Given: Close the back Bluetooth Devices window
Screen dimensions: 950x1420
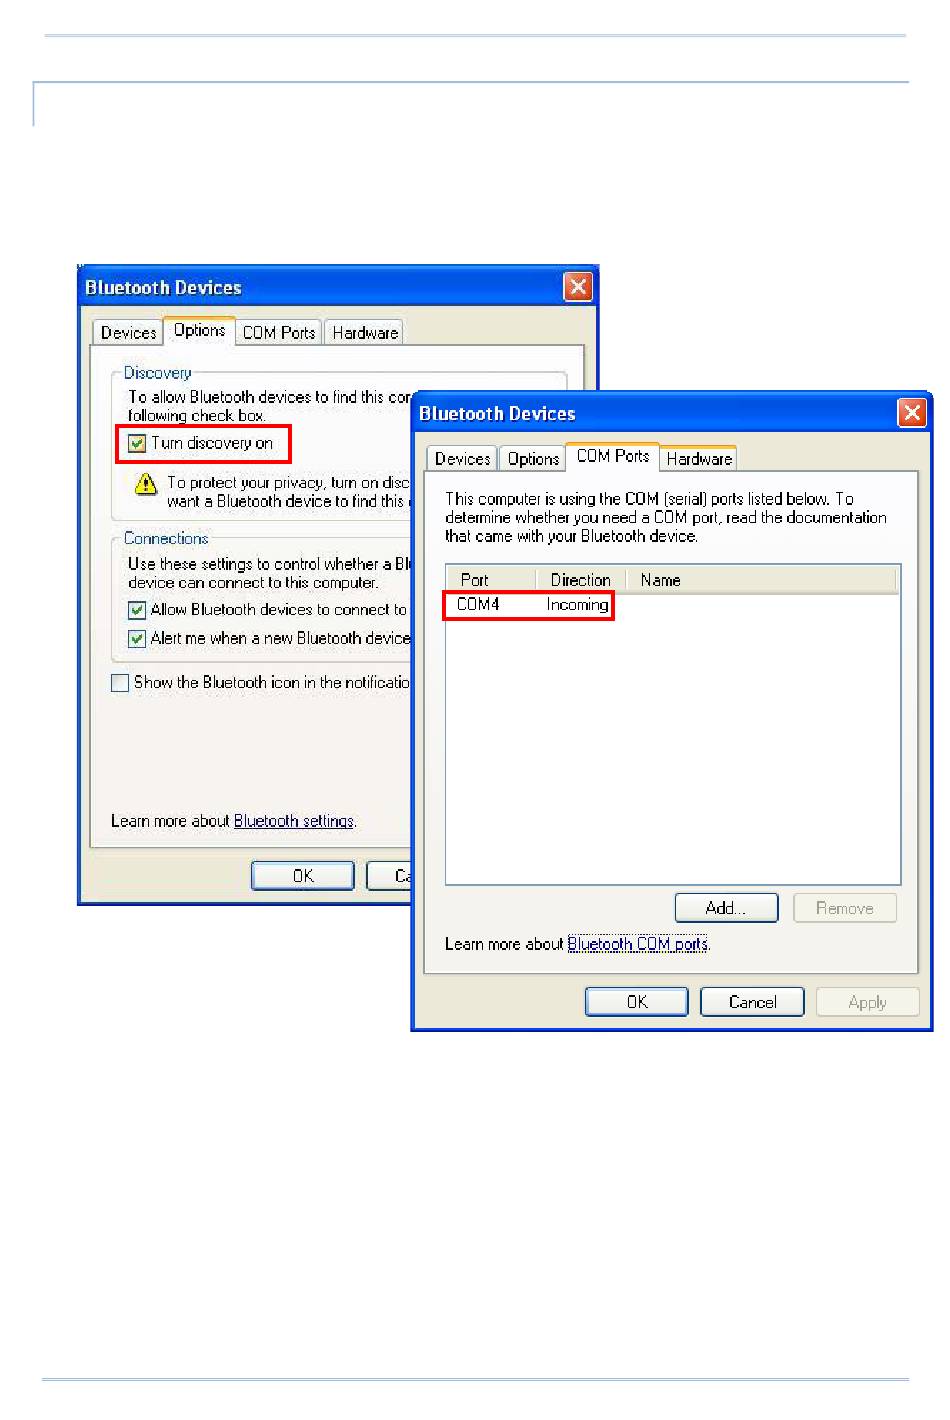Looking at the screenshot, I should pos(578,287).
